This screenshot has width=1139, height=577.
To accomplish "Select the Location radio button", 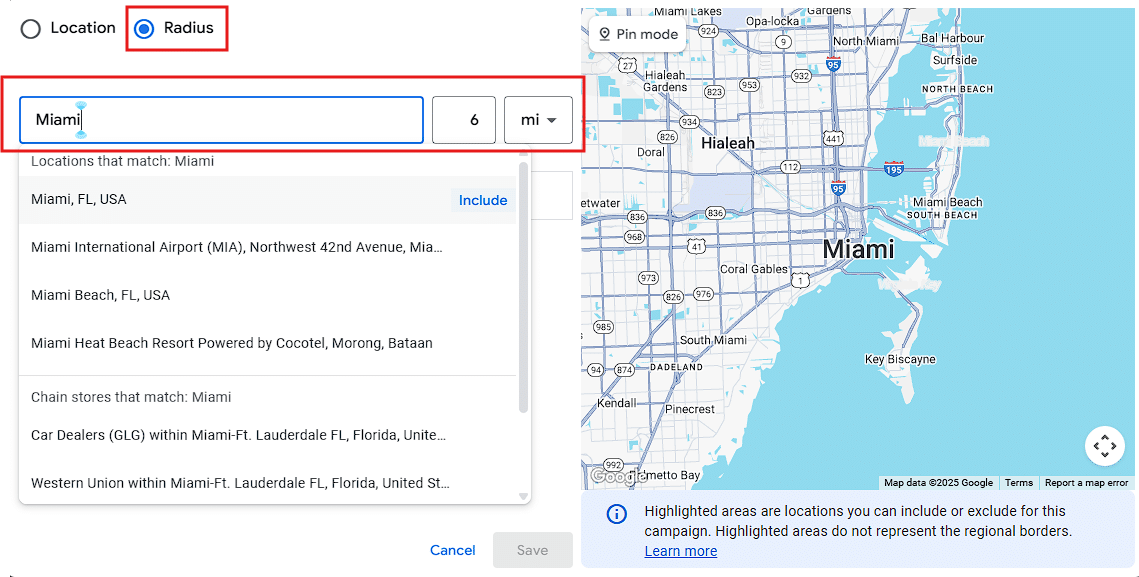I will [x=31, y=29].
